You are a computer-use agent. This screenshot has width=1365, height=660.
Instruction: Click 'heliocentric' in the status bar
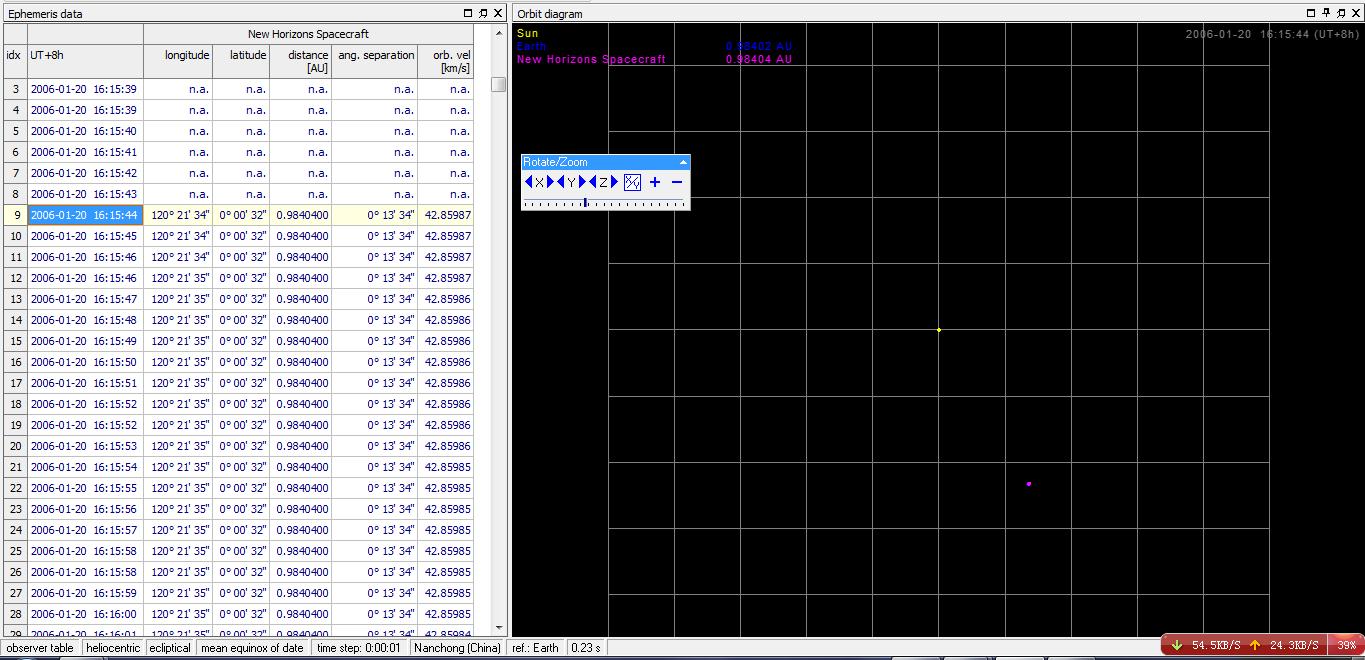click(113, 648)
